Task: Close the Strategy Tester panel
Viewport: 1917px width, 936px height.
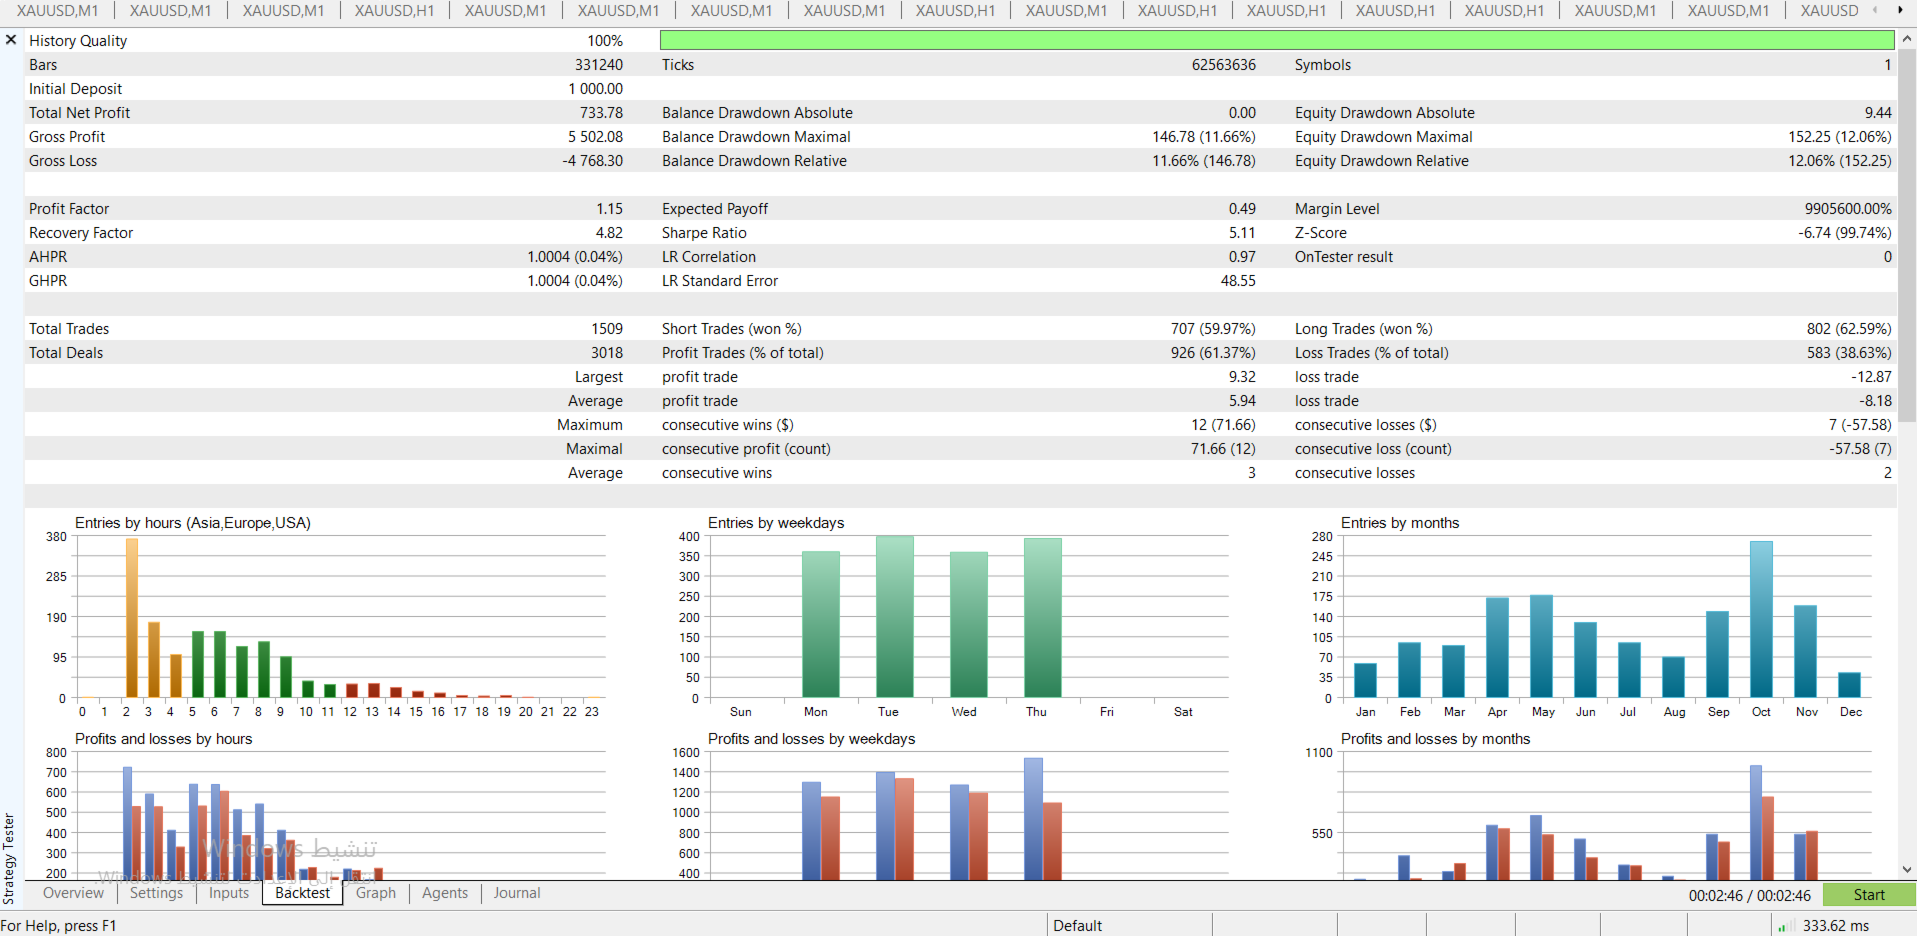Action: (11, 40)
